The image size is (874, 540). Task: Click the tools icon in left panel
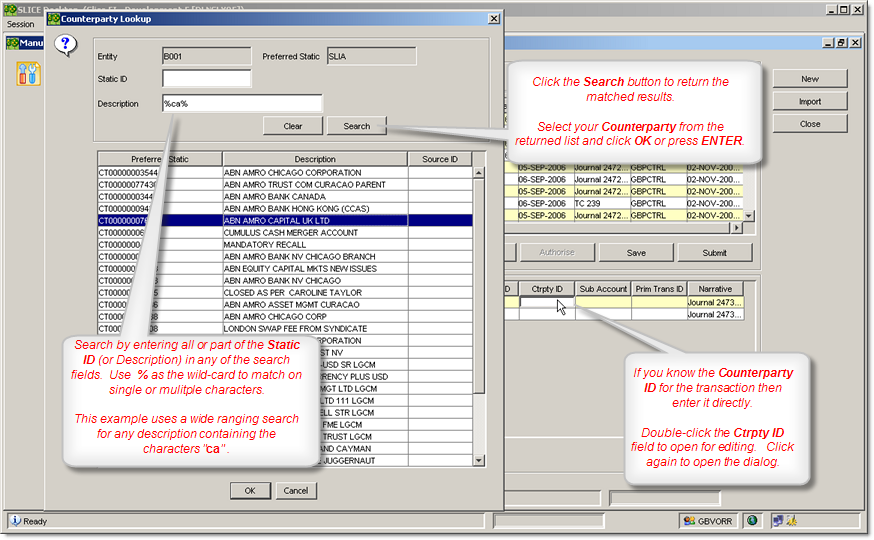(x=28, y=73)
